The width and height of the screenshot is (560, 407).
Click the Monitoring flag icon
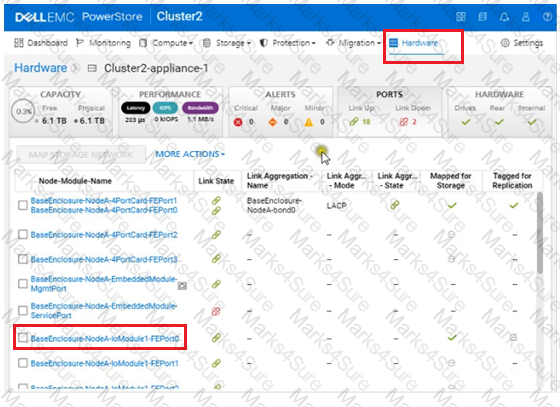coord(80,43)
